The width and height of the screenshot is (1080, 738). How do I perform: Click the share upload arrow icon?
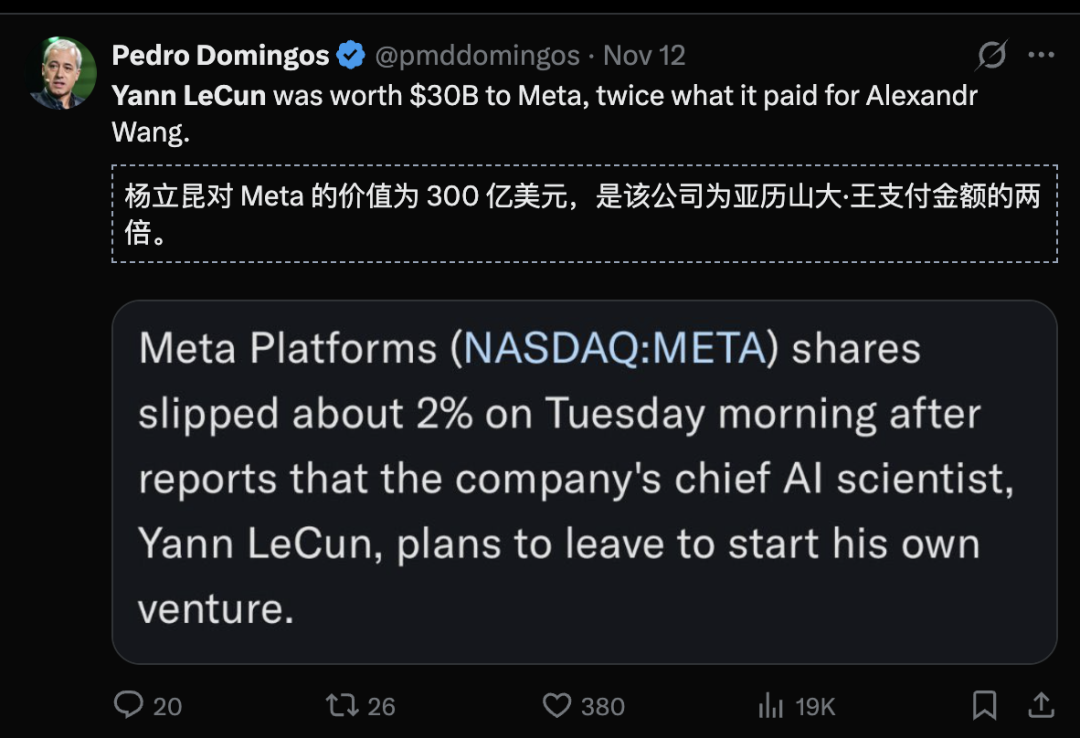pyautogui.click(x=1041, y=705)
